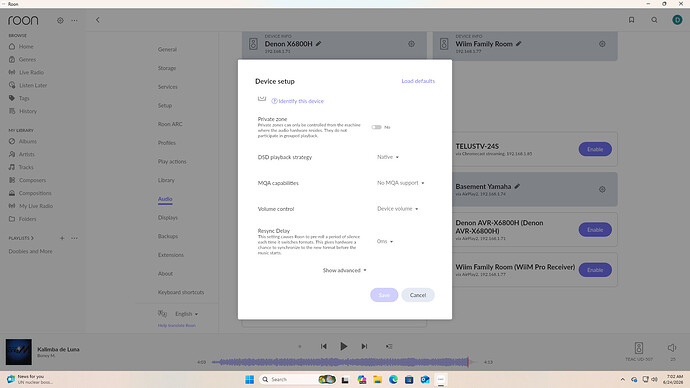The height and width of the screenshot is (388, 690).
Task: Skip to next track
Action: (x=364, y=346)
